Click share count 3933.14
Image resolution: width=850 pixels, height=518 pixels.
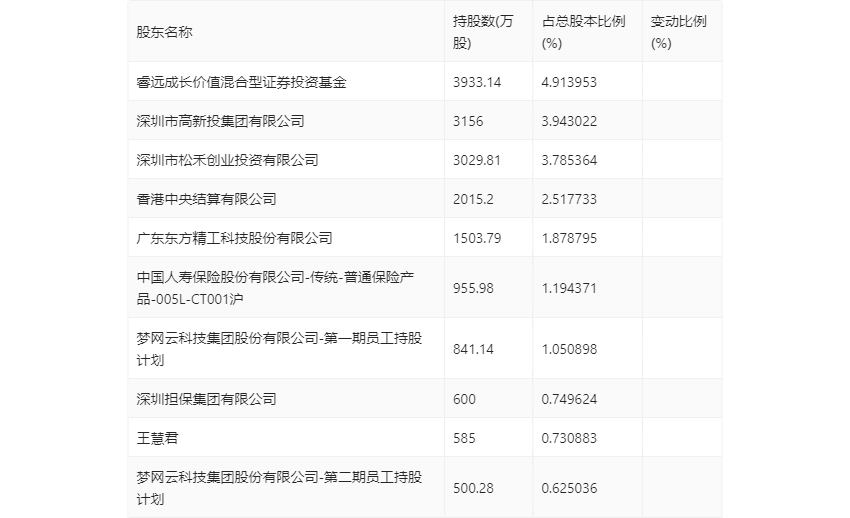(477, 82)
